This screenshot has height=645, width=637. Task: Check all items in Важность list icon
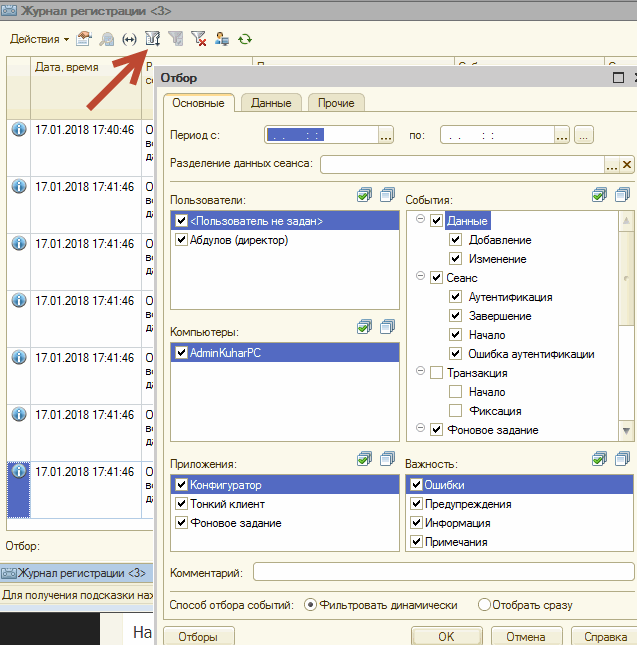tap(599, 460)
